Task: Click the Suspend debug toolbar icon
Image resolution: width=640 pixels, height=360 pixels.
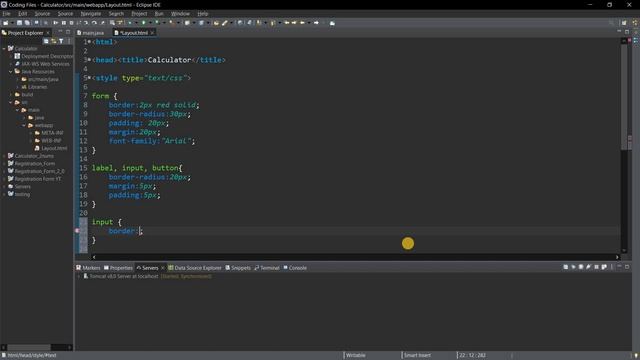Action: pyautogui.click(x=64, y=23)
